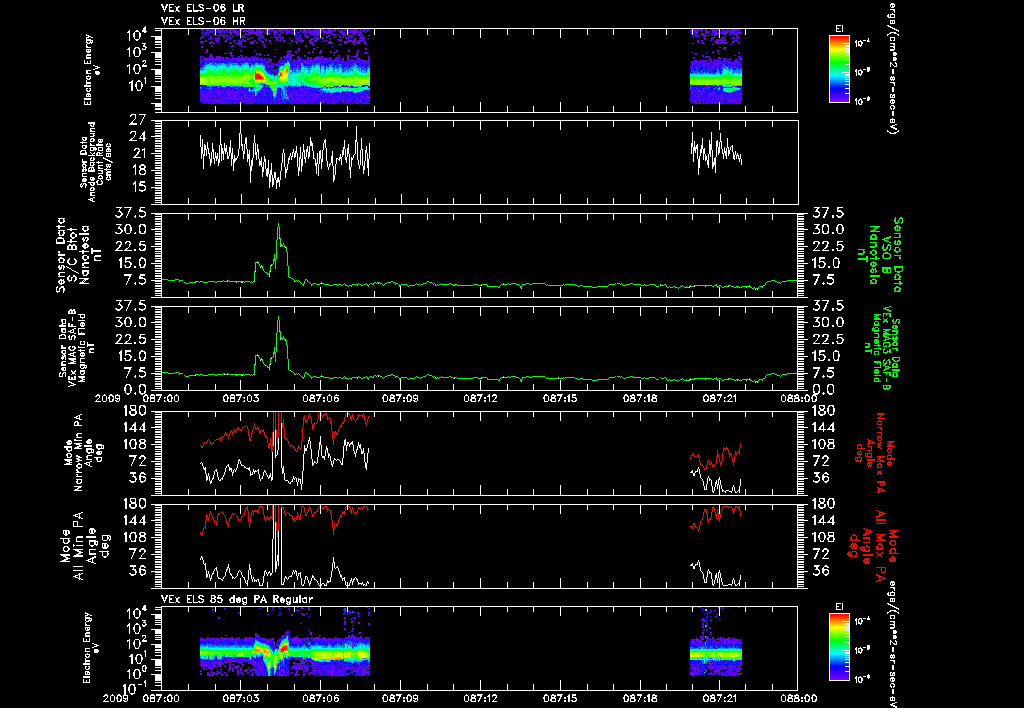Click the '27' tick on count rate axis

tap(138, 120)
